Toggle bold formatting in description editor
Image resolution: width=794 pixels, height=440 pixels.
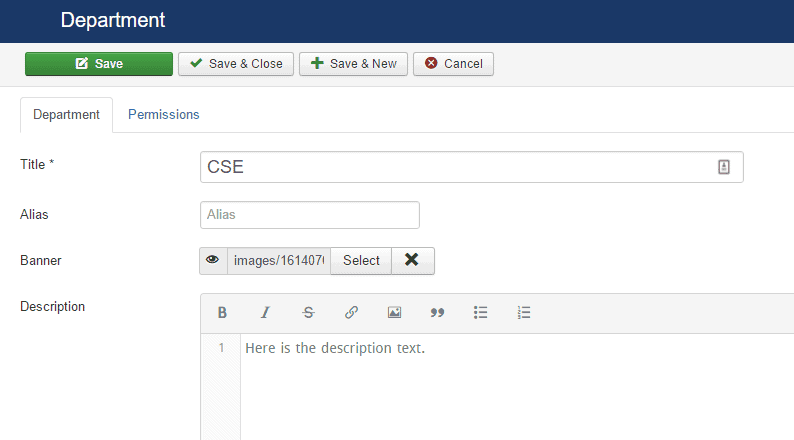pos(222,313)
